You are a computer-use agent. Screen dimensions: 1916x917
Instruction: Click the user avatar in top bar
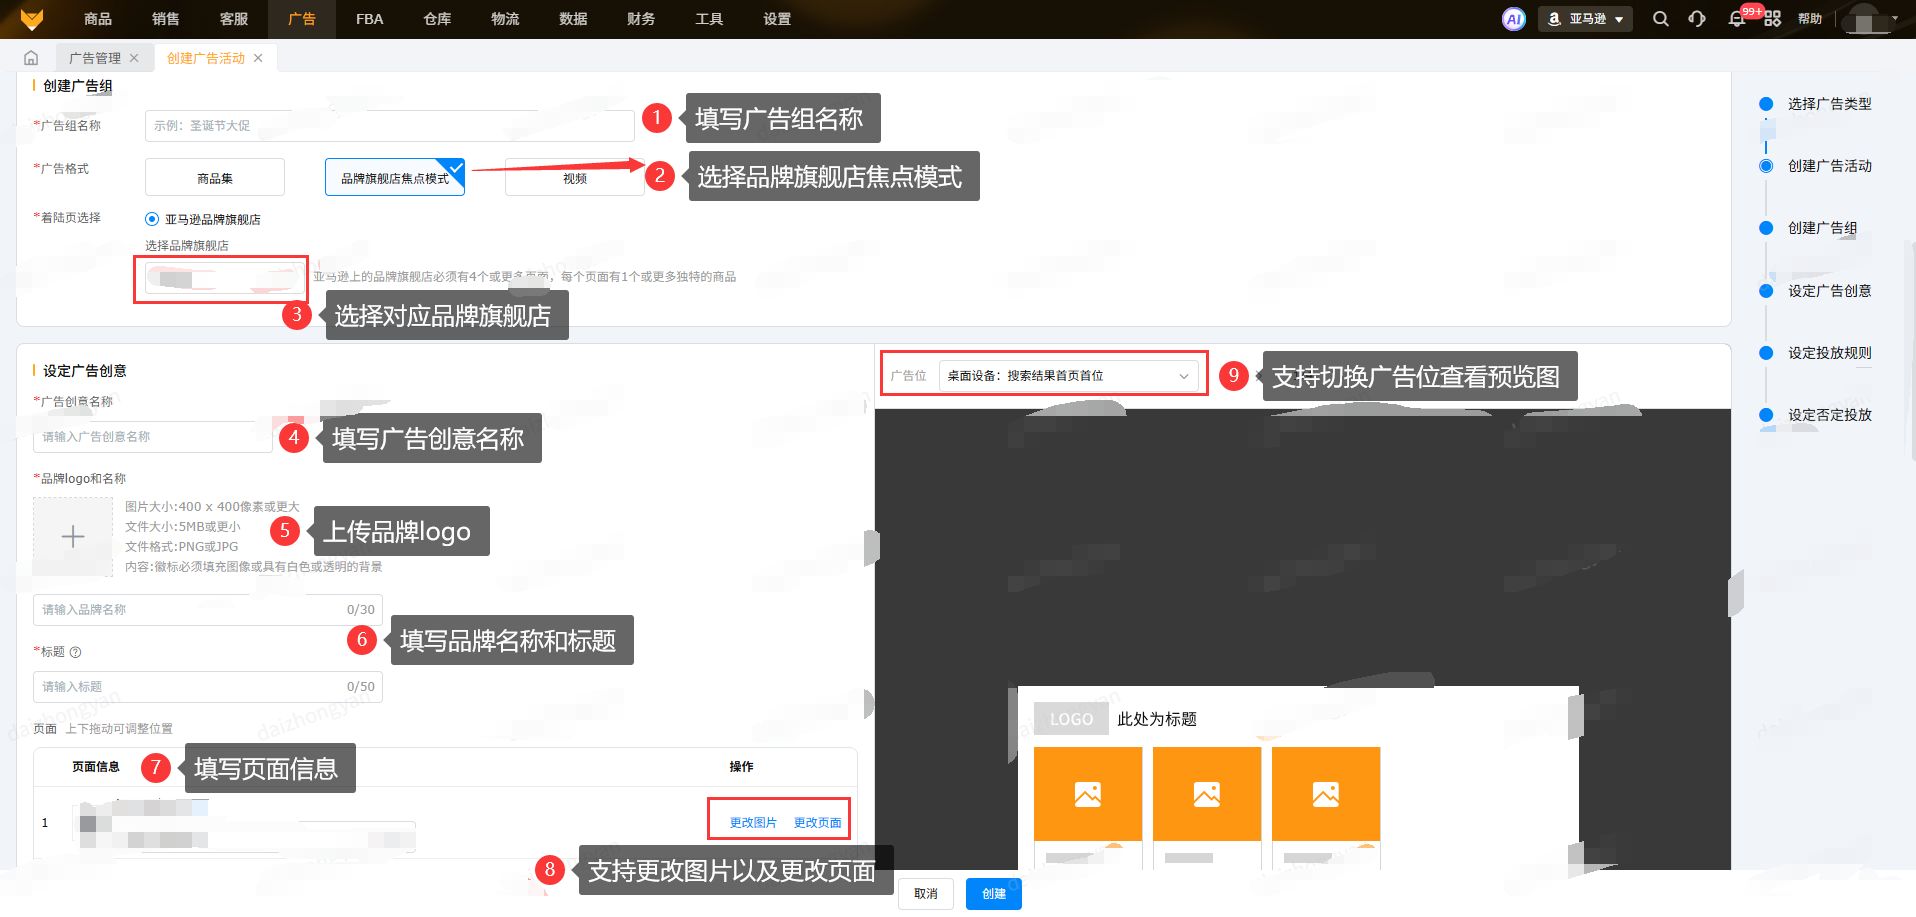point(1864,19)
